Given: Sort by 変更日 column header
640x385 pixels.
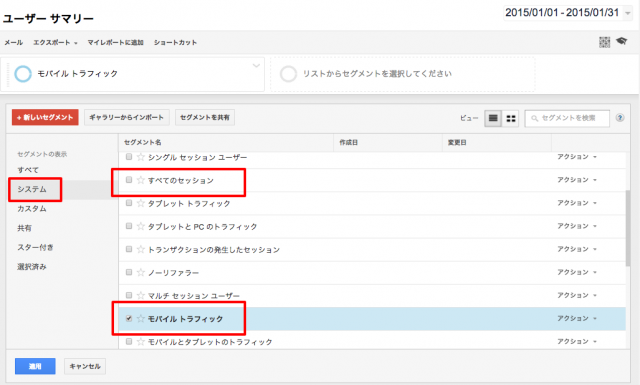Looking at the screenshot, I should (x=457, y=142).
